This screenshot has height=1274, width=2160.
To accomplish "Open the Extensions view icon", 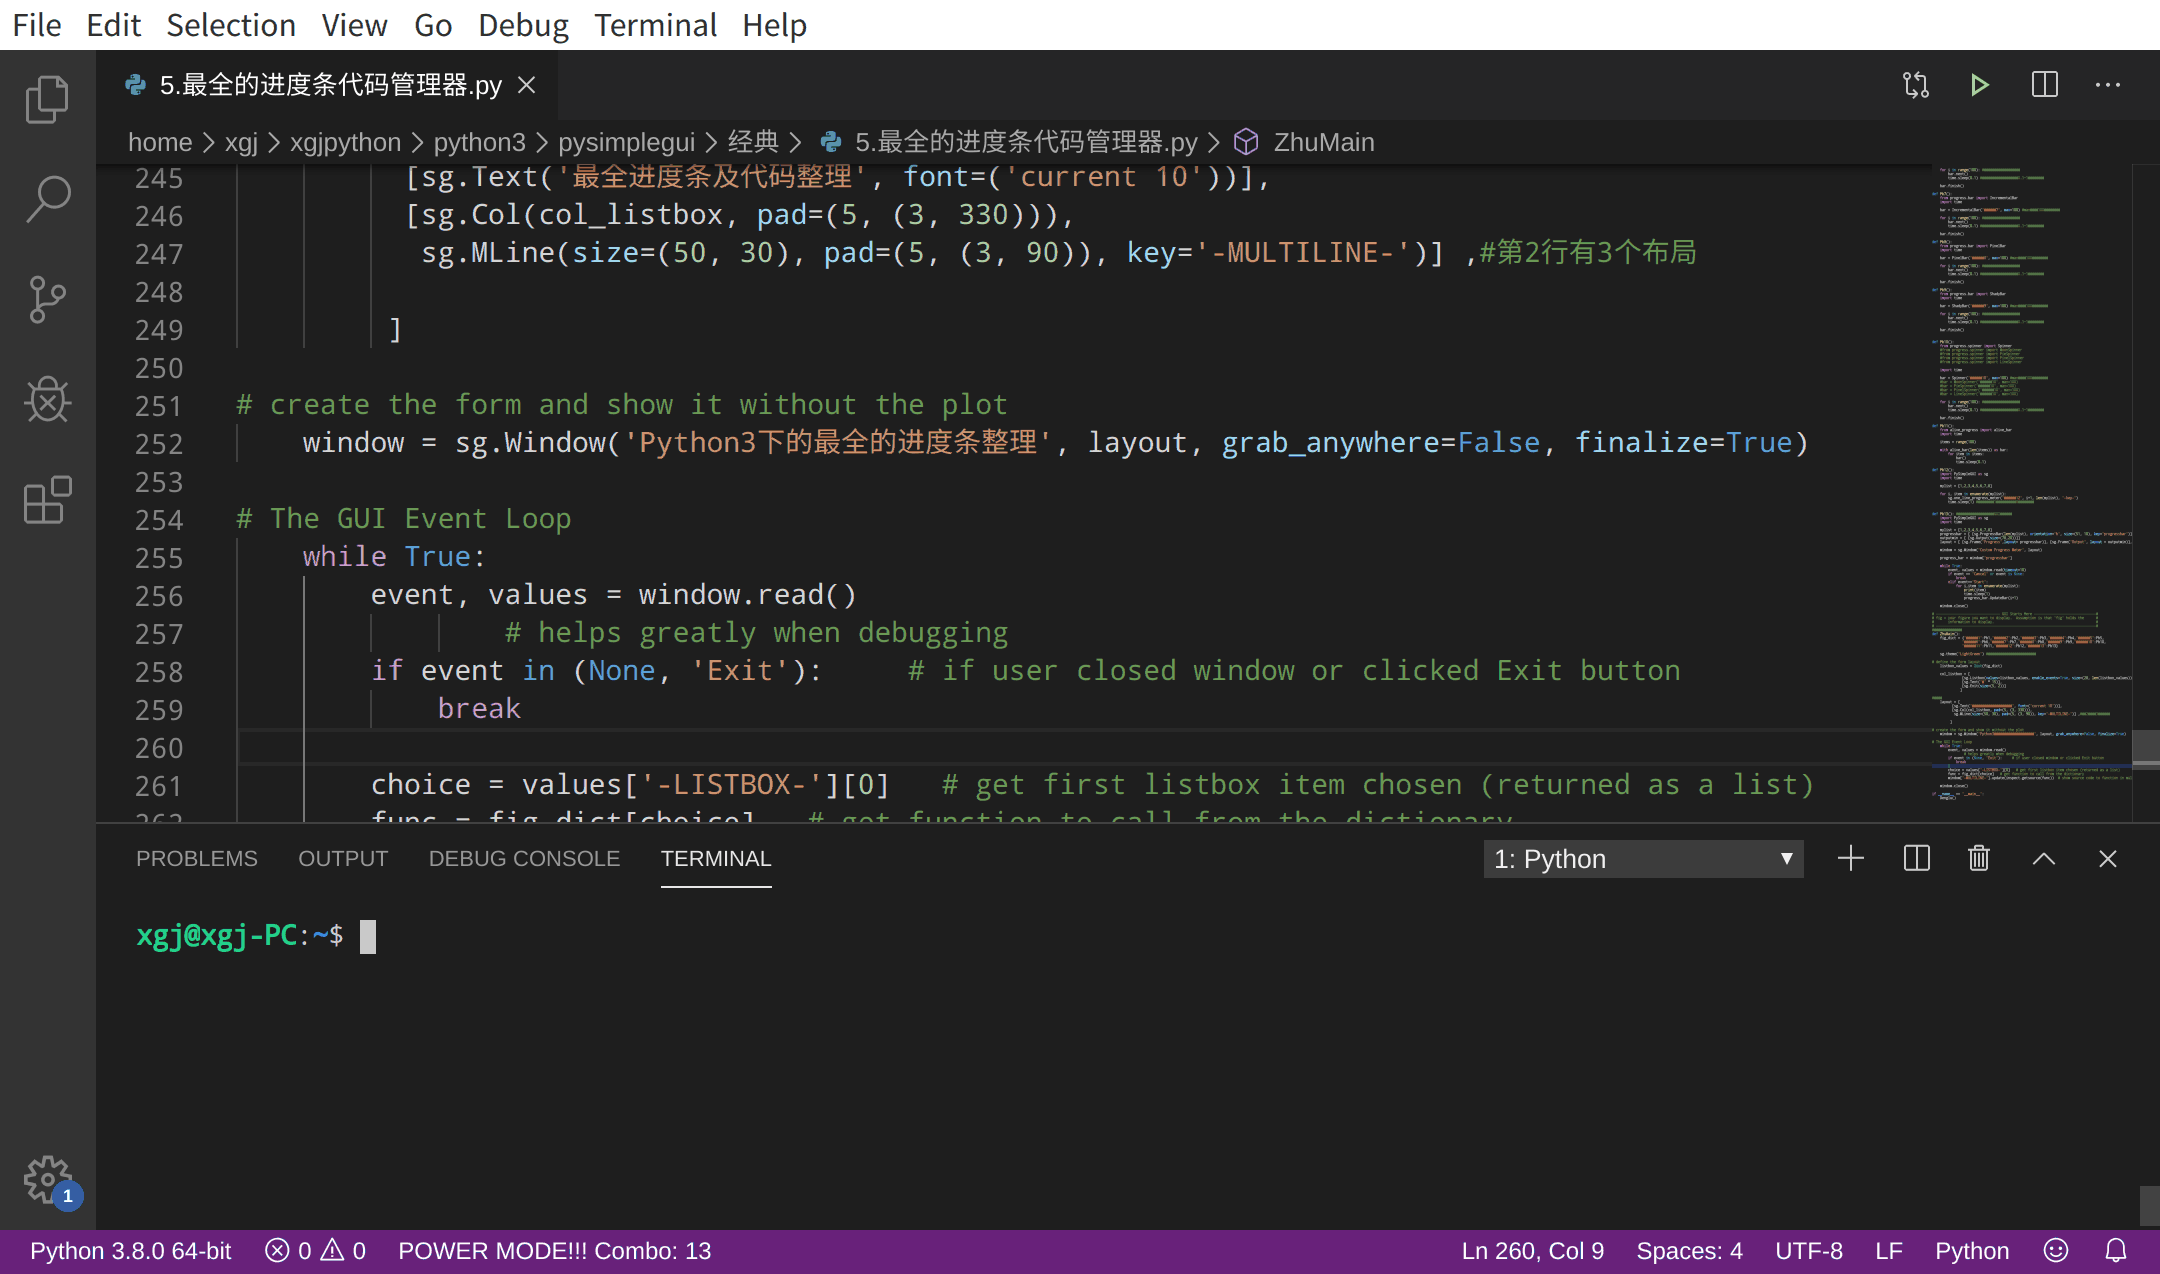I will point(47,500).
